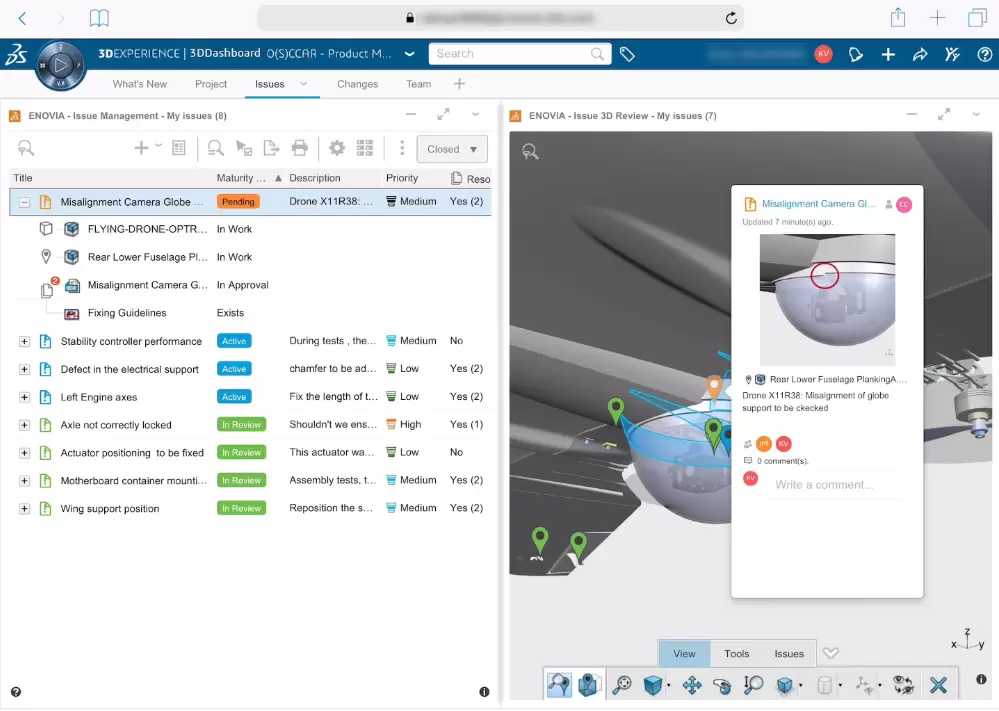
Task: Expand the Stability controller performance issue
Action: pos(25,341)
